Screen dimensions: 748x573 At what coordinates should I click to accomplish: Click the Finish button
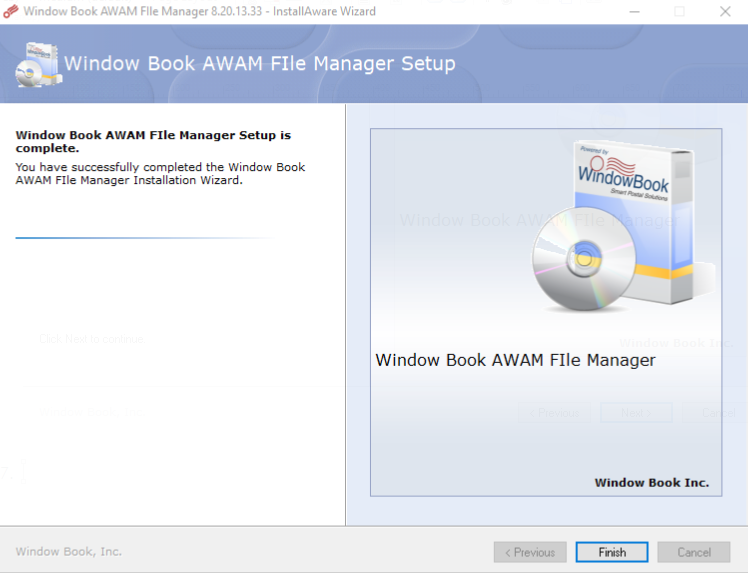coord(612,552)
